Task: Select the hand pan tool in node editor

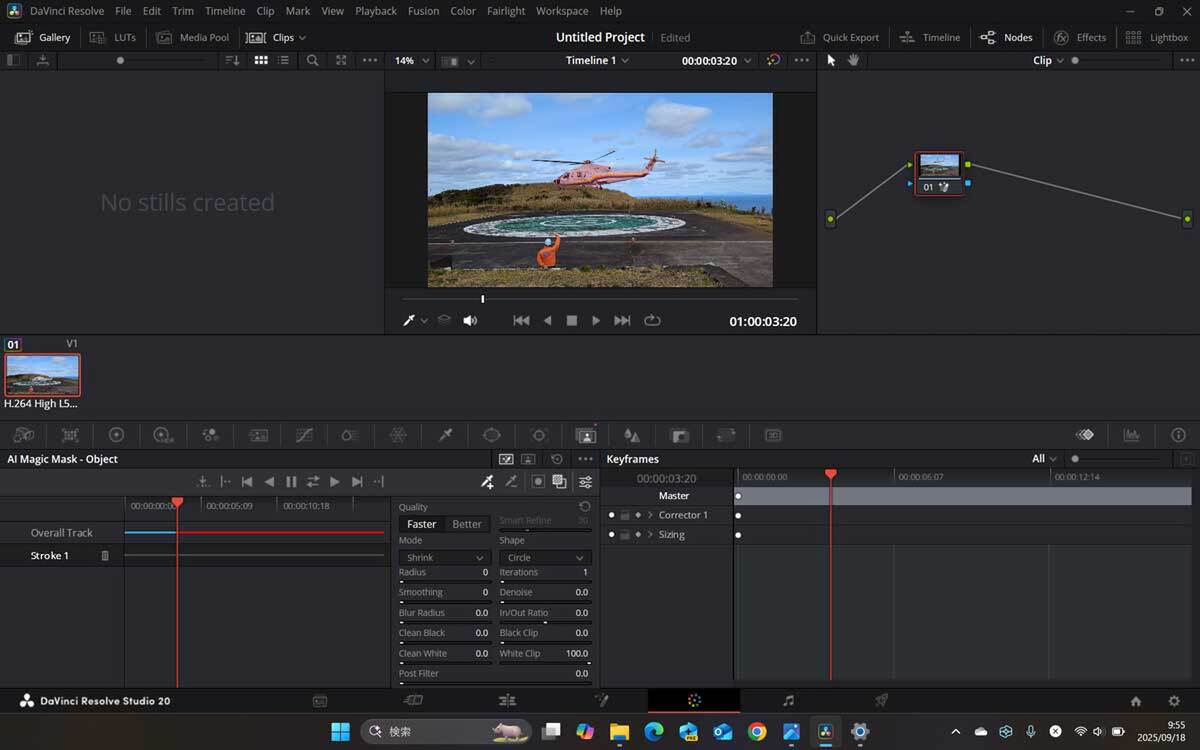Action: point(853,60)
